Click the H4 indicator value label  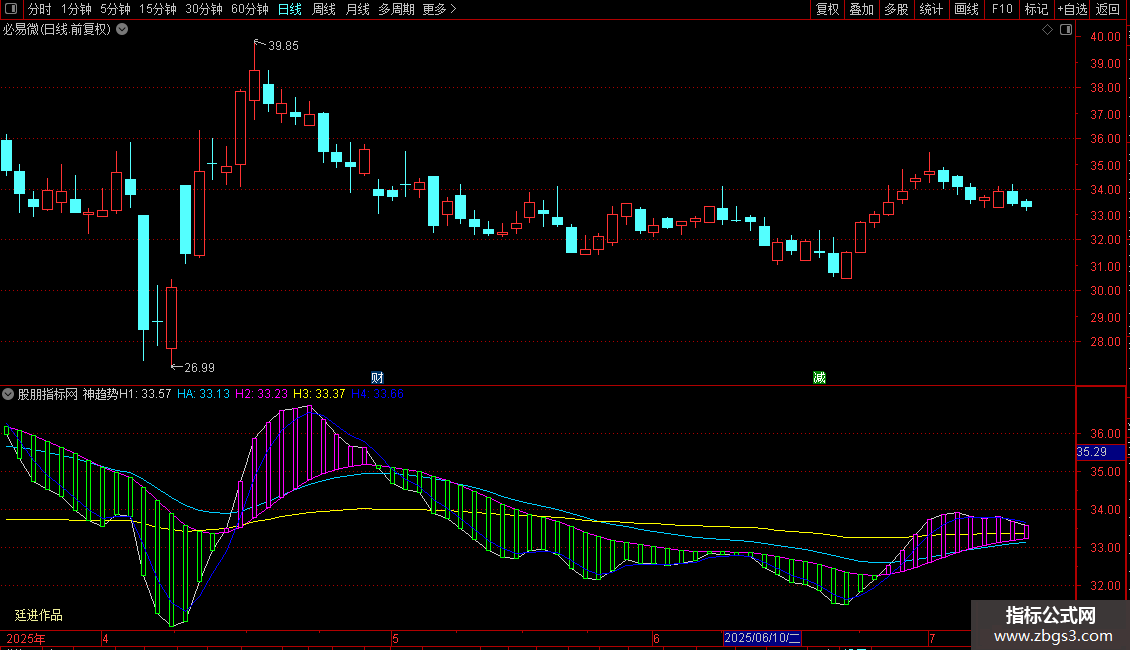pos(377,394)
